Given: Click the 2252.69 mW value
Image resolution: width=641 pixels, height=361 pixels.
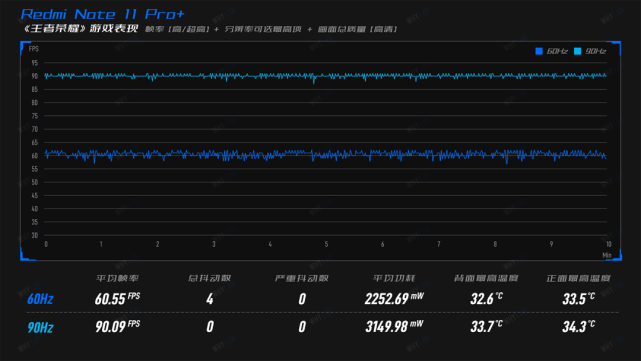Looking at the screenshot, I should (x=394, y=298).
